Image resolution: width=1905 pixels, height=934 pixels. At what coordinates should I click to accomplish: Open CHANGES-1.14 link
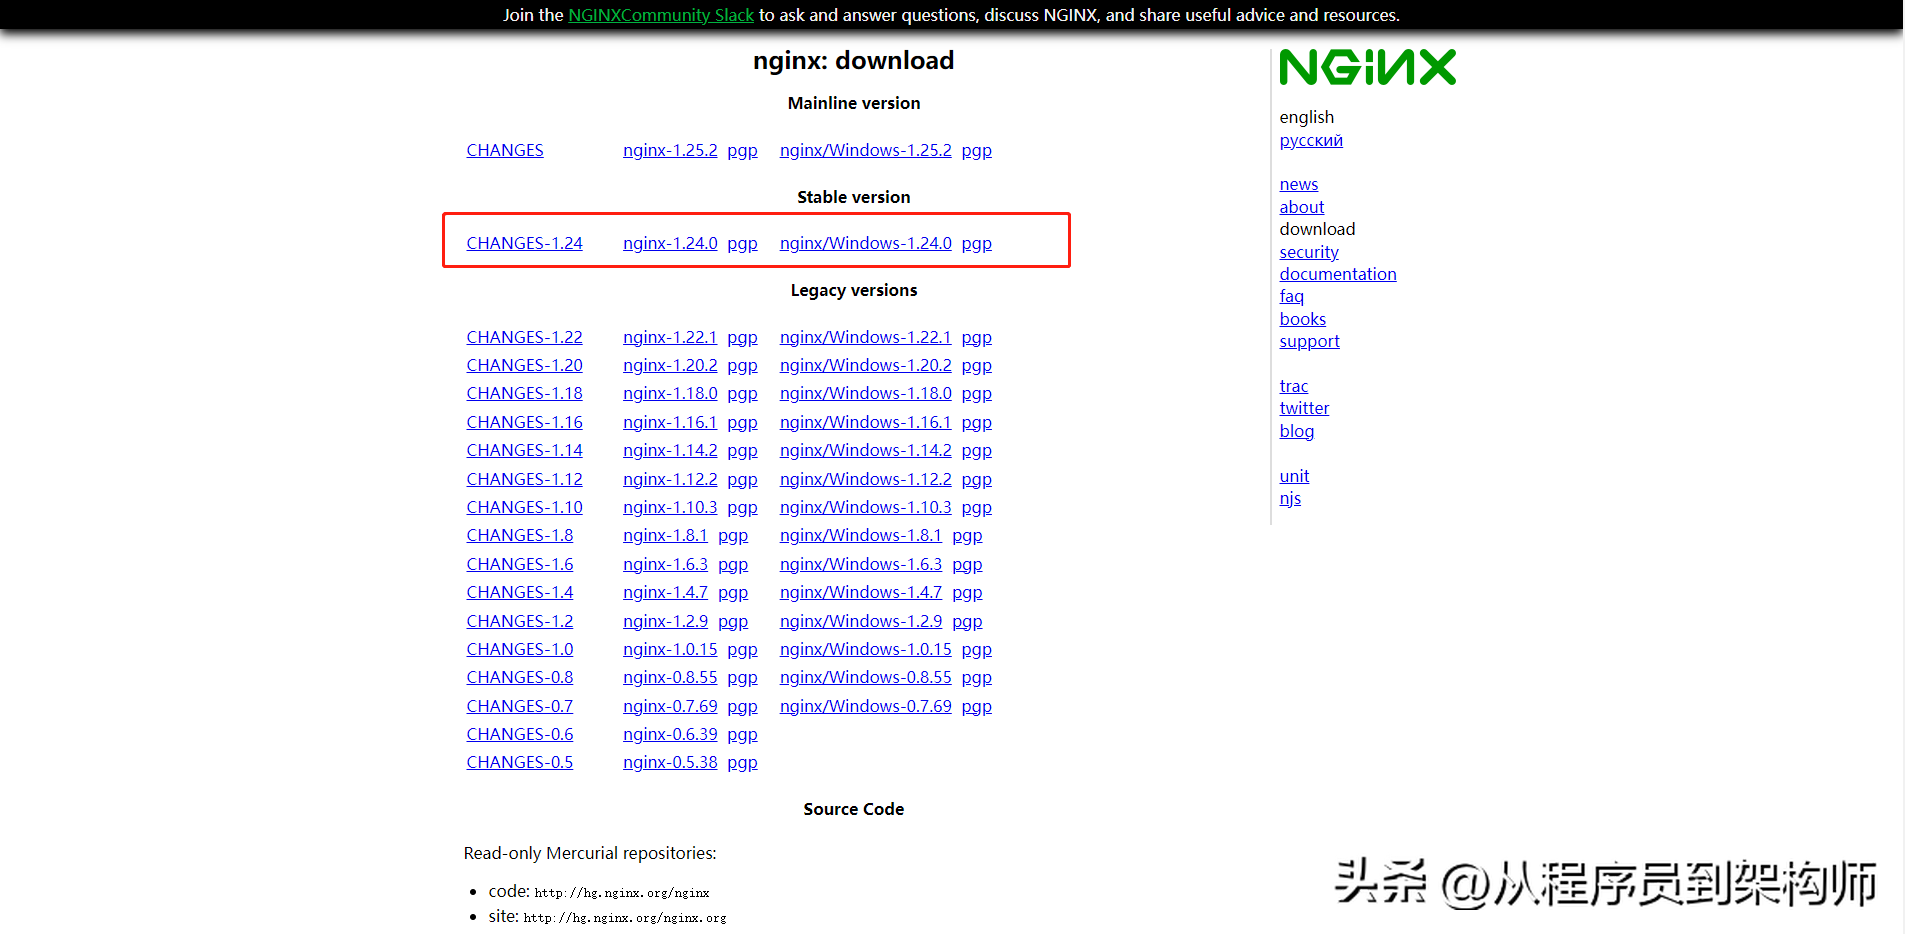coord(524,450)
